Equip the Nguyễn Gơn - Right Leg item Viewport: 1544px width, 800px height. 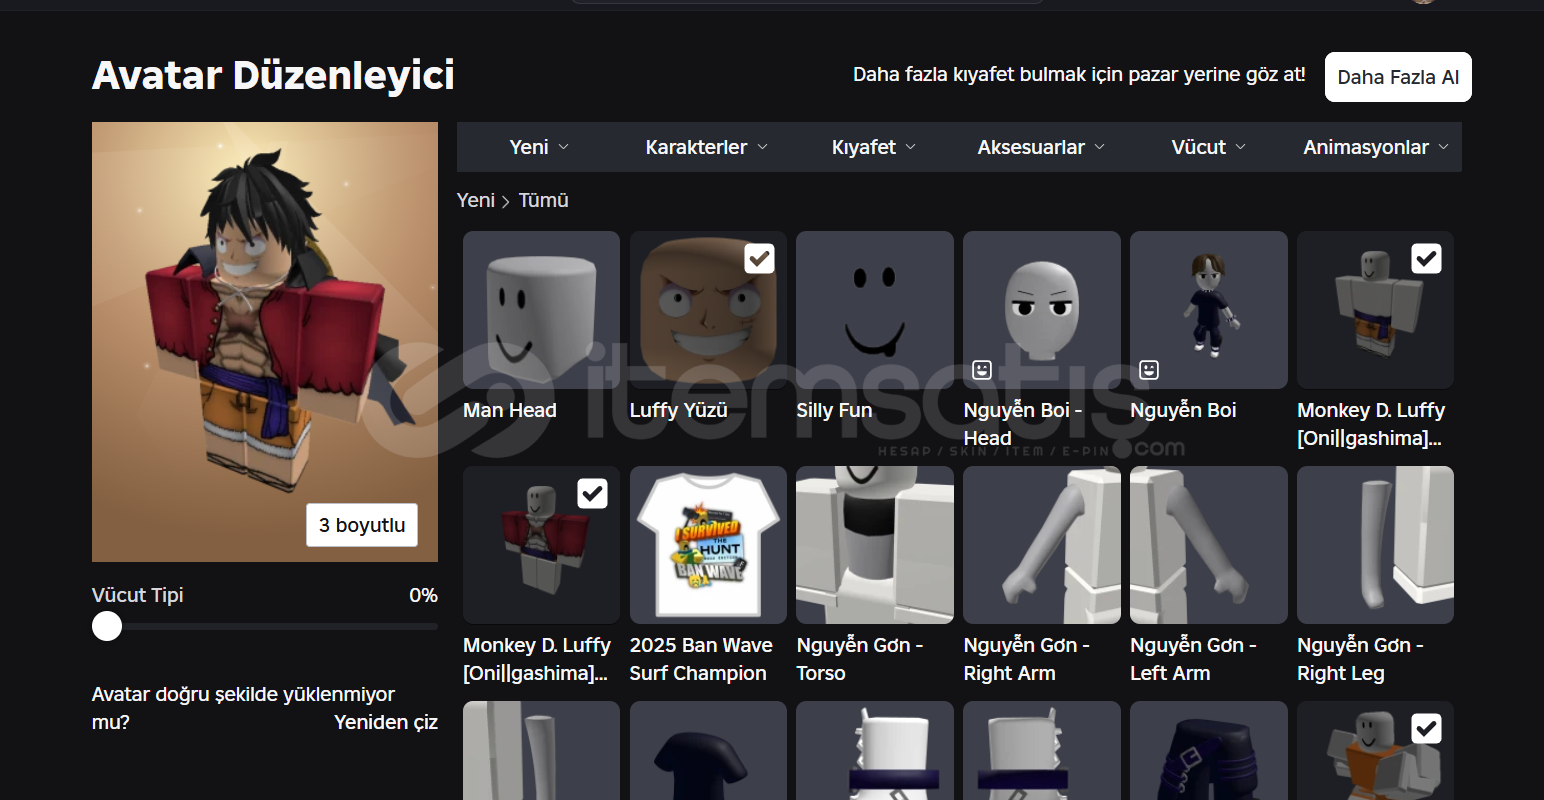tap(1376, 545)
